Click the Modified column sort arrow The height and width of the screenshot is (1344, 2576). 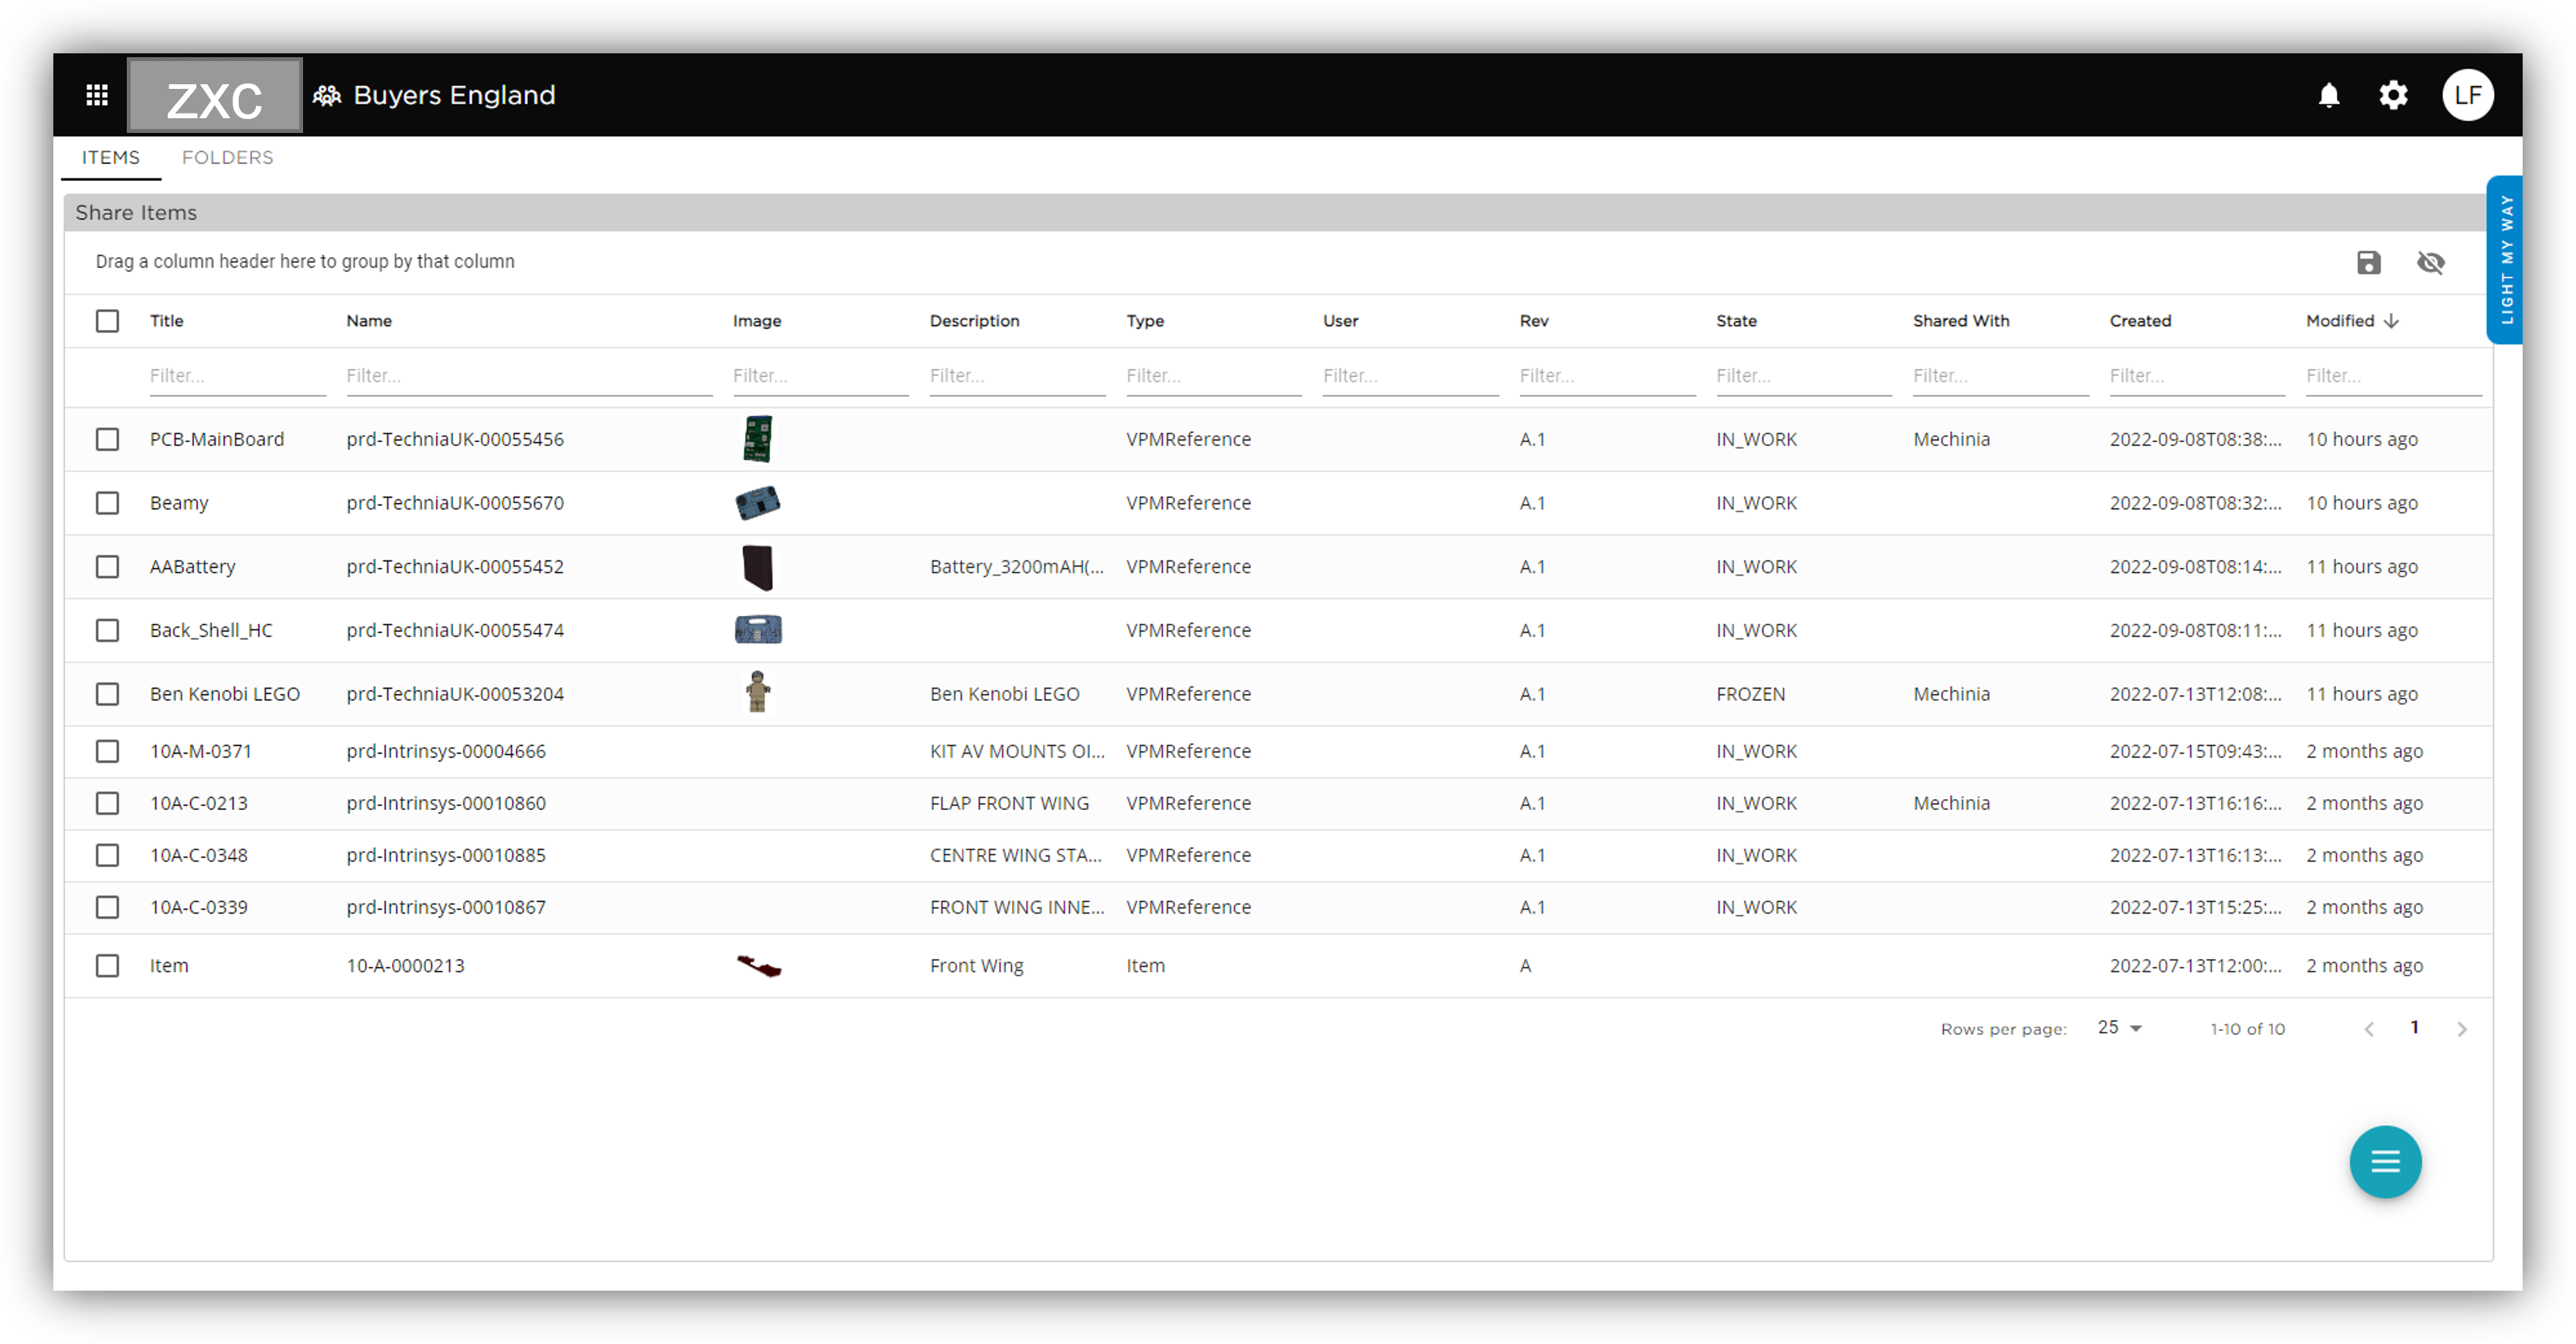coord(2391,321)
